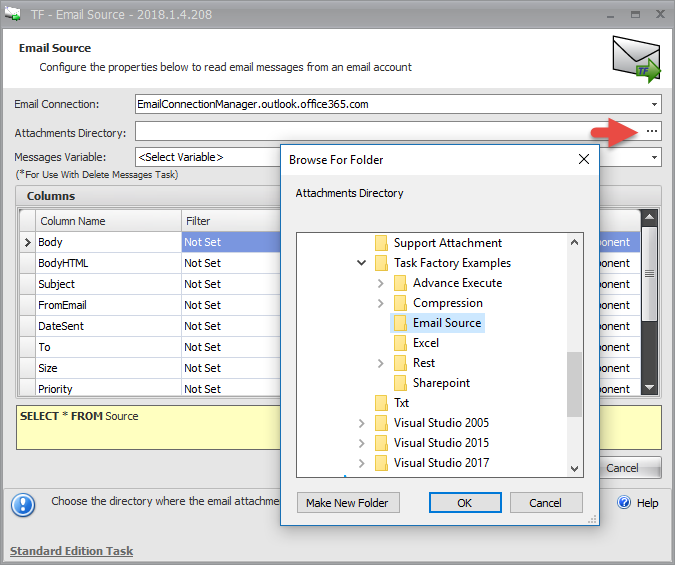Click the Excel folder icon
This screenshot has height=565, width=675.
click(x=400, y=343)
